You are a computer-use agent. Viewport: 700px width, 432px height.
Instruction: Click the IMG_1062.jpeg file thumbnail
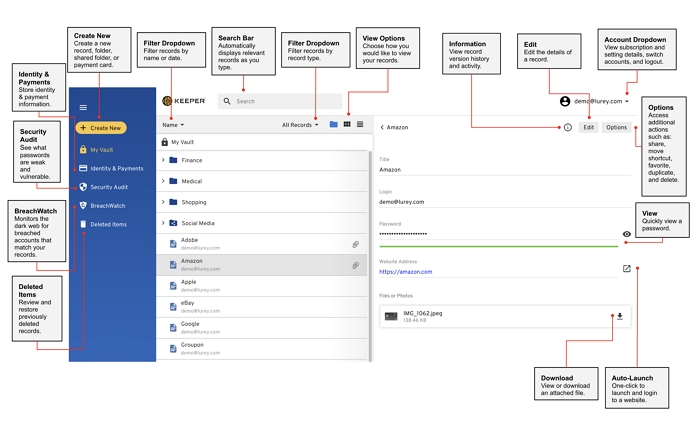[391, 316]
